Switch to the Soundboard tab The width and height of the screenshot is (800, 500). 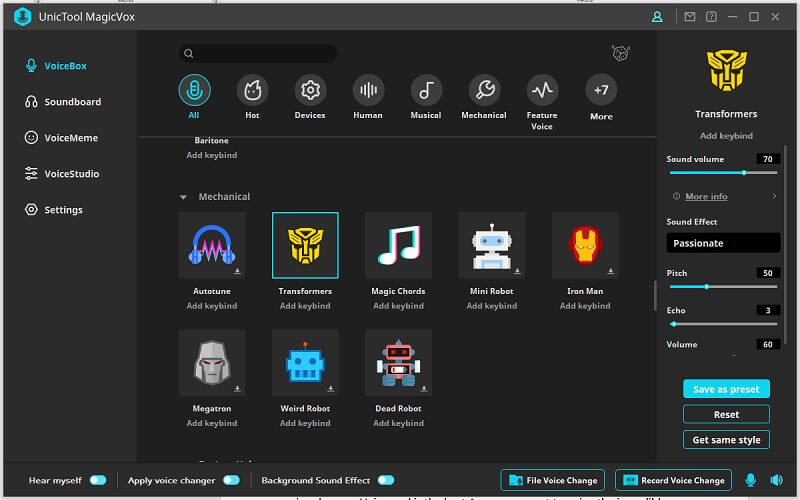click(72, 102)
